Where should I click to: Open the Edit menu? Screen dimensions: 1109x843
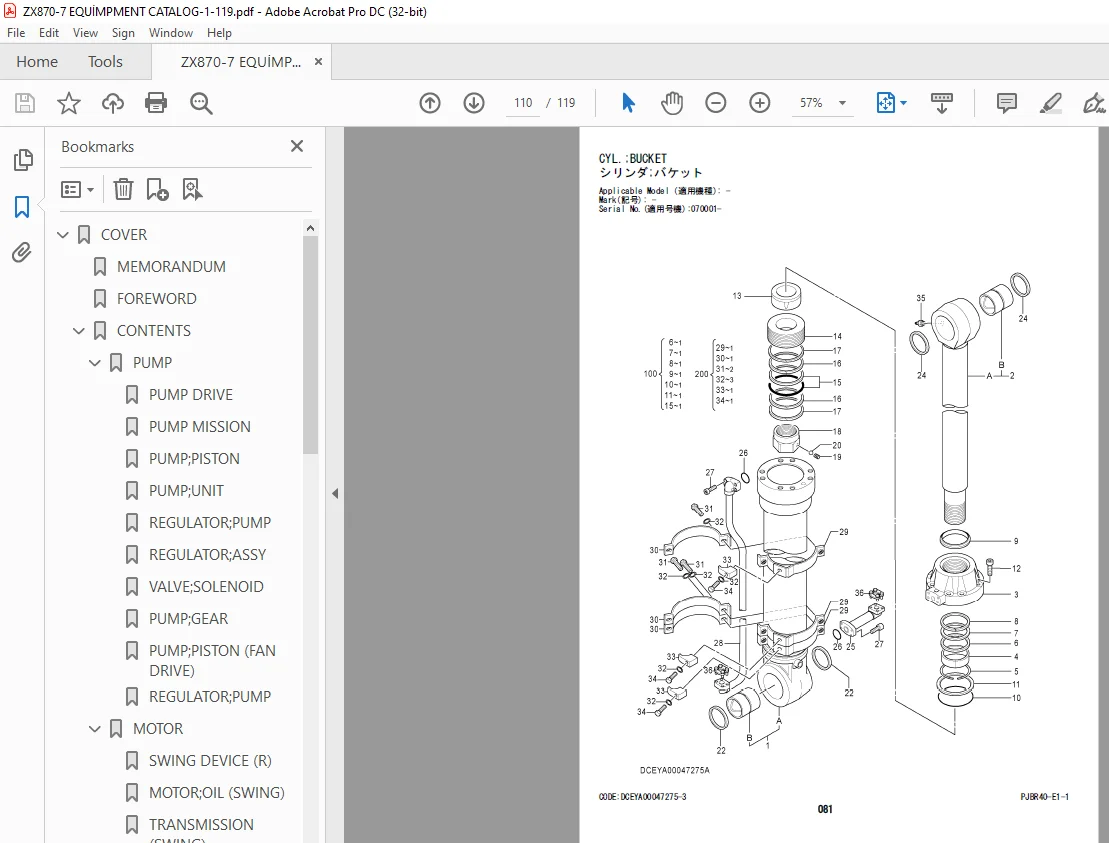click(x=49, y=33)
